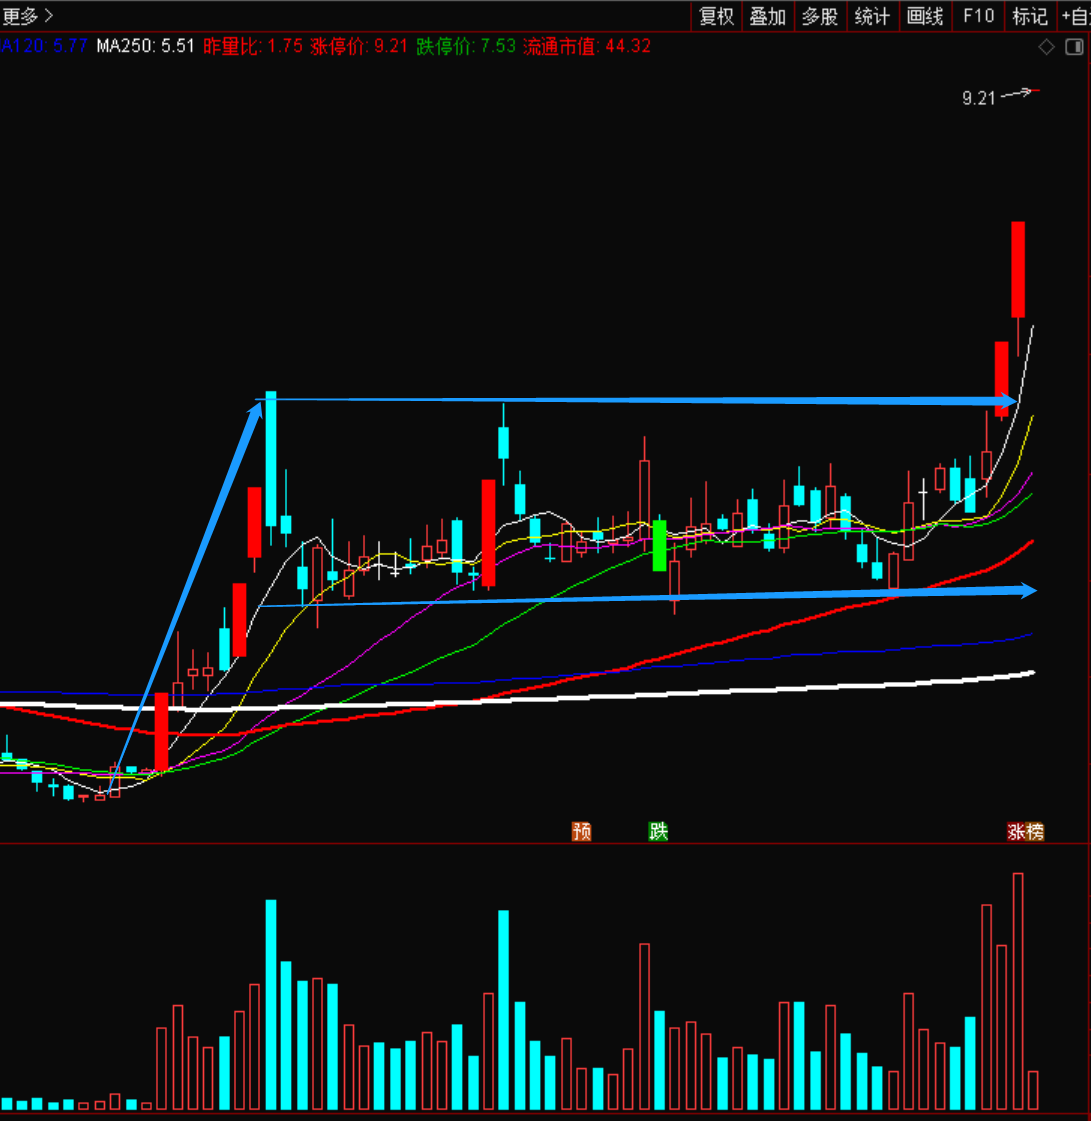Click the bright green candlestick

(x=659, y=545)
